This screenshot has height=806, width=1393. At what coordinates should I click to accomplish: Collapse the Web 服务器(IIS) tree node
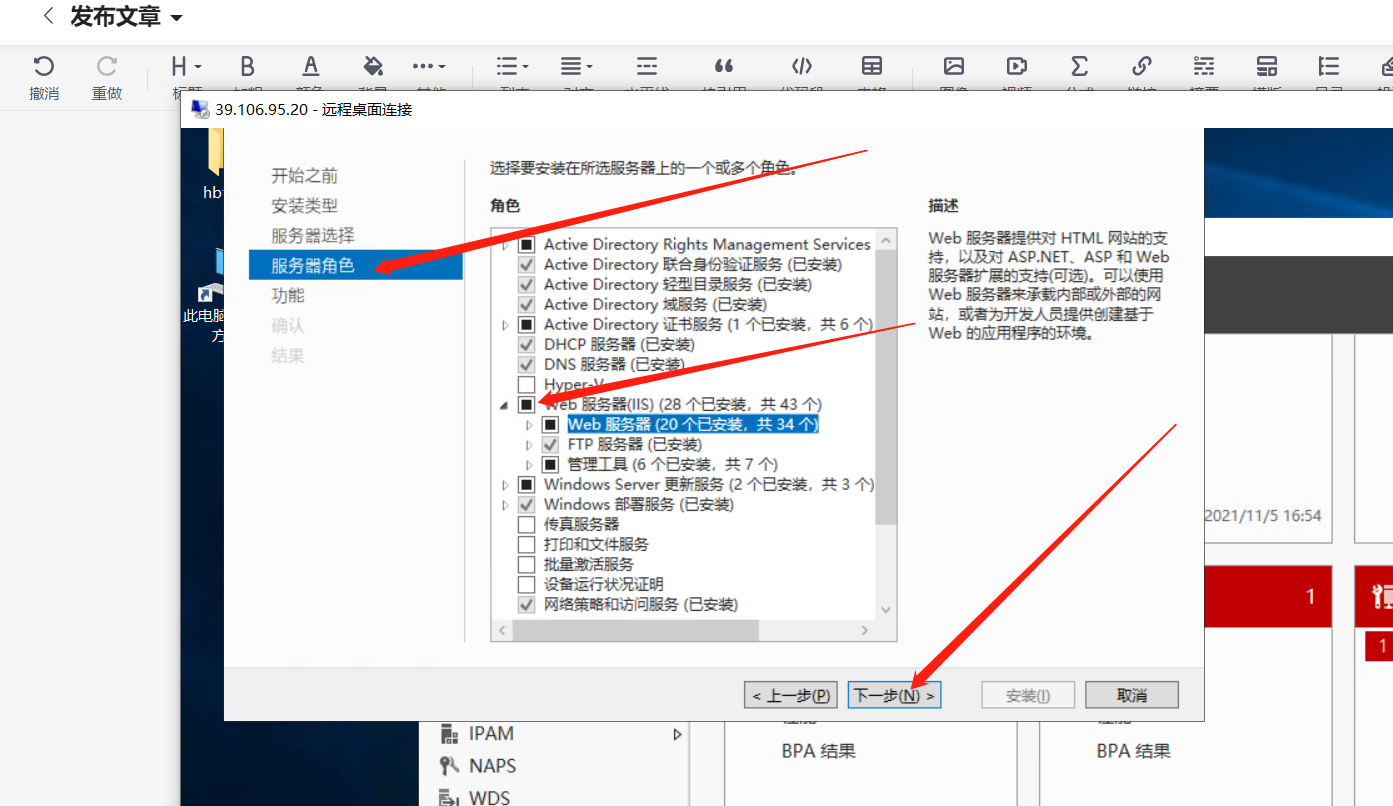[505, 405]
